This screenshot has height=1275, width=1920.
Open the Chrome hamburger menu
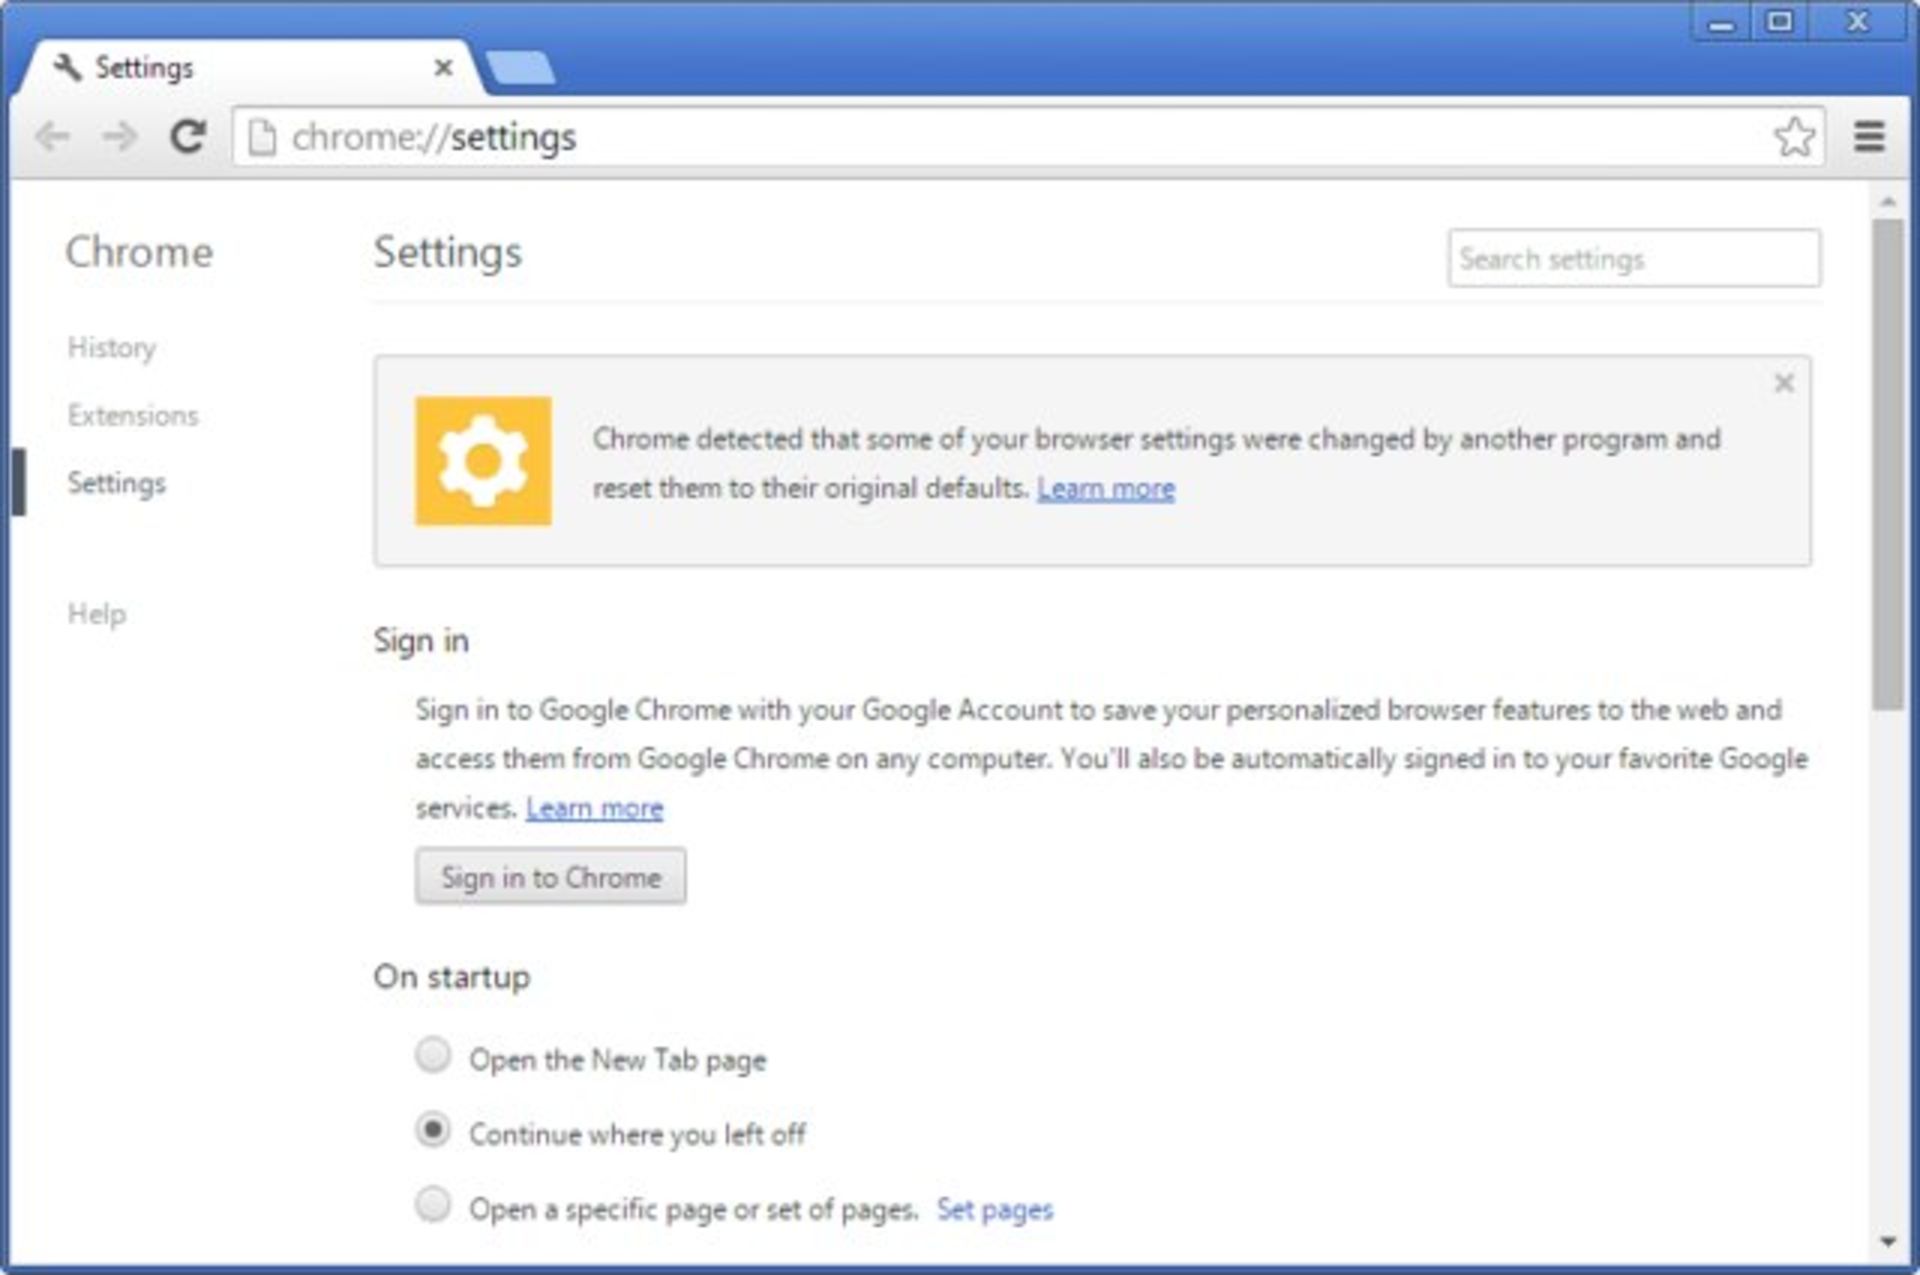point(1869,136)
